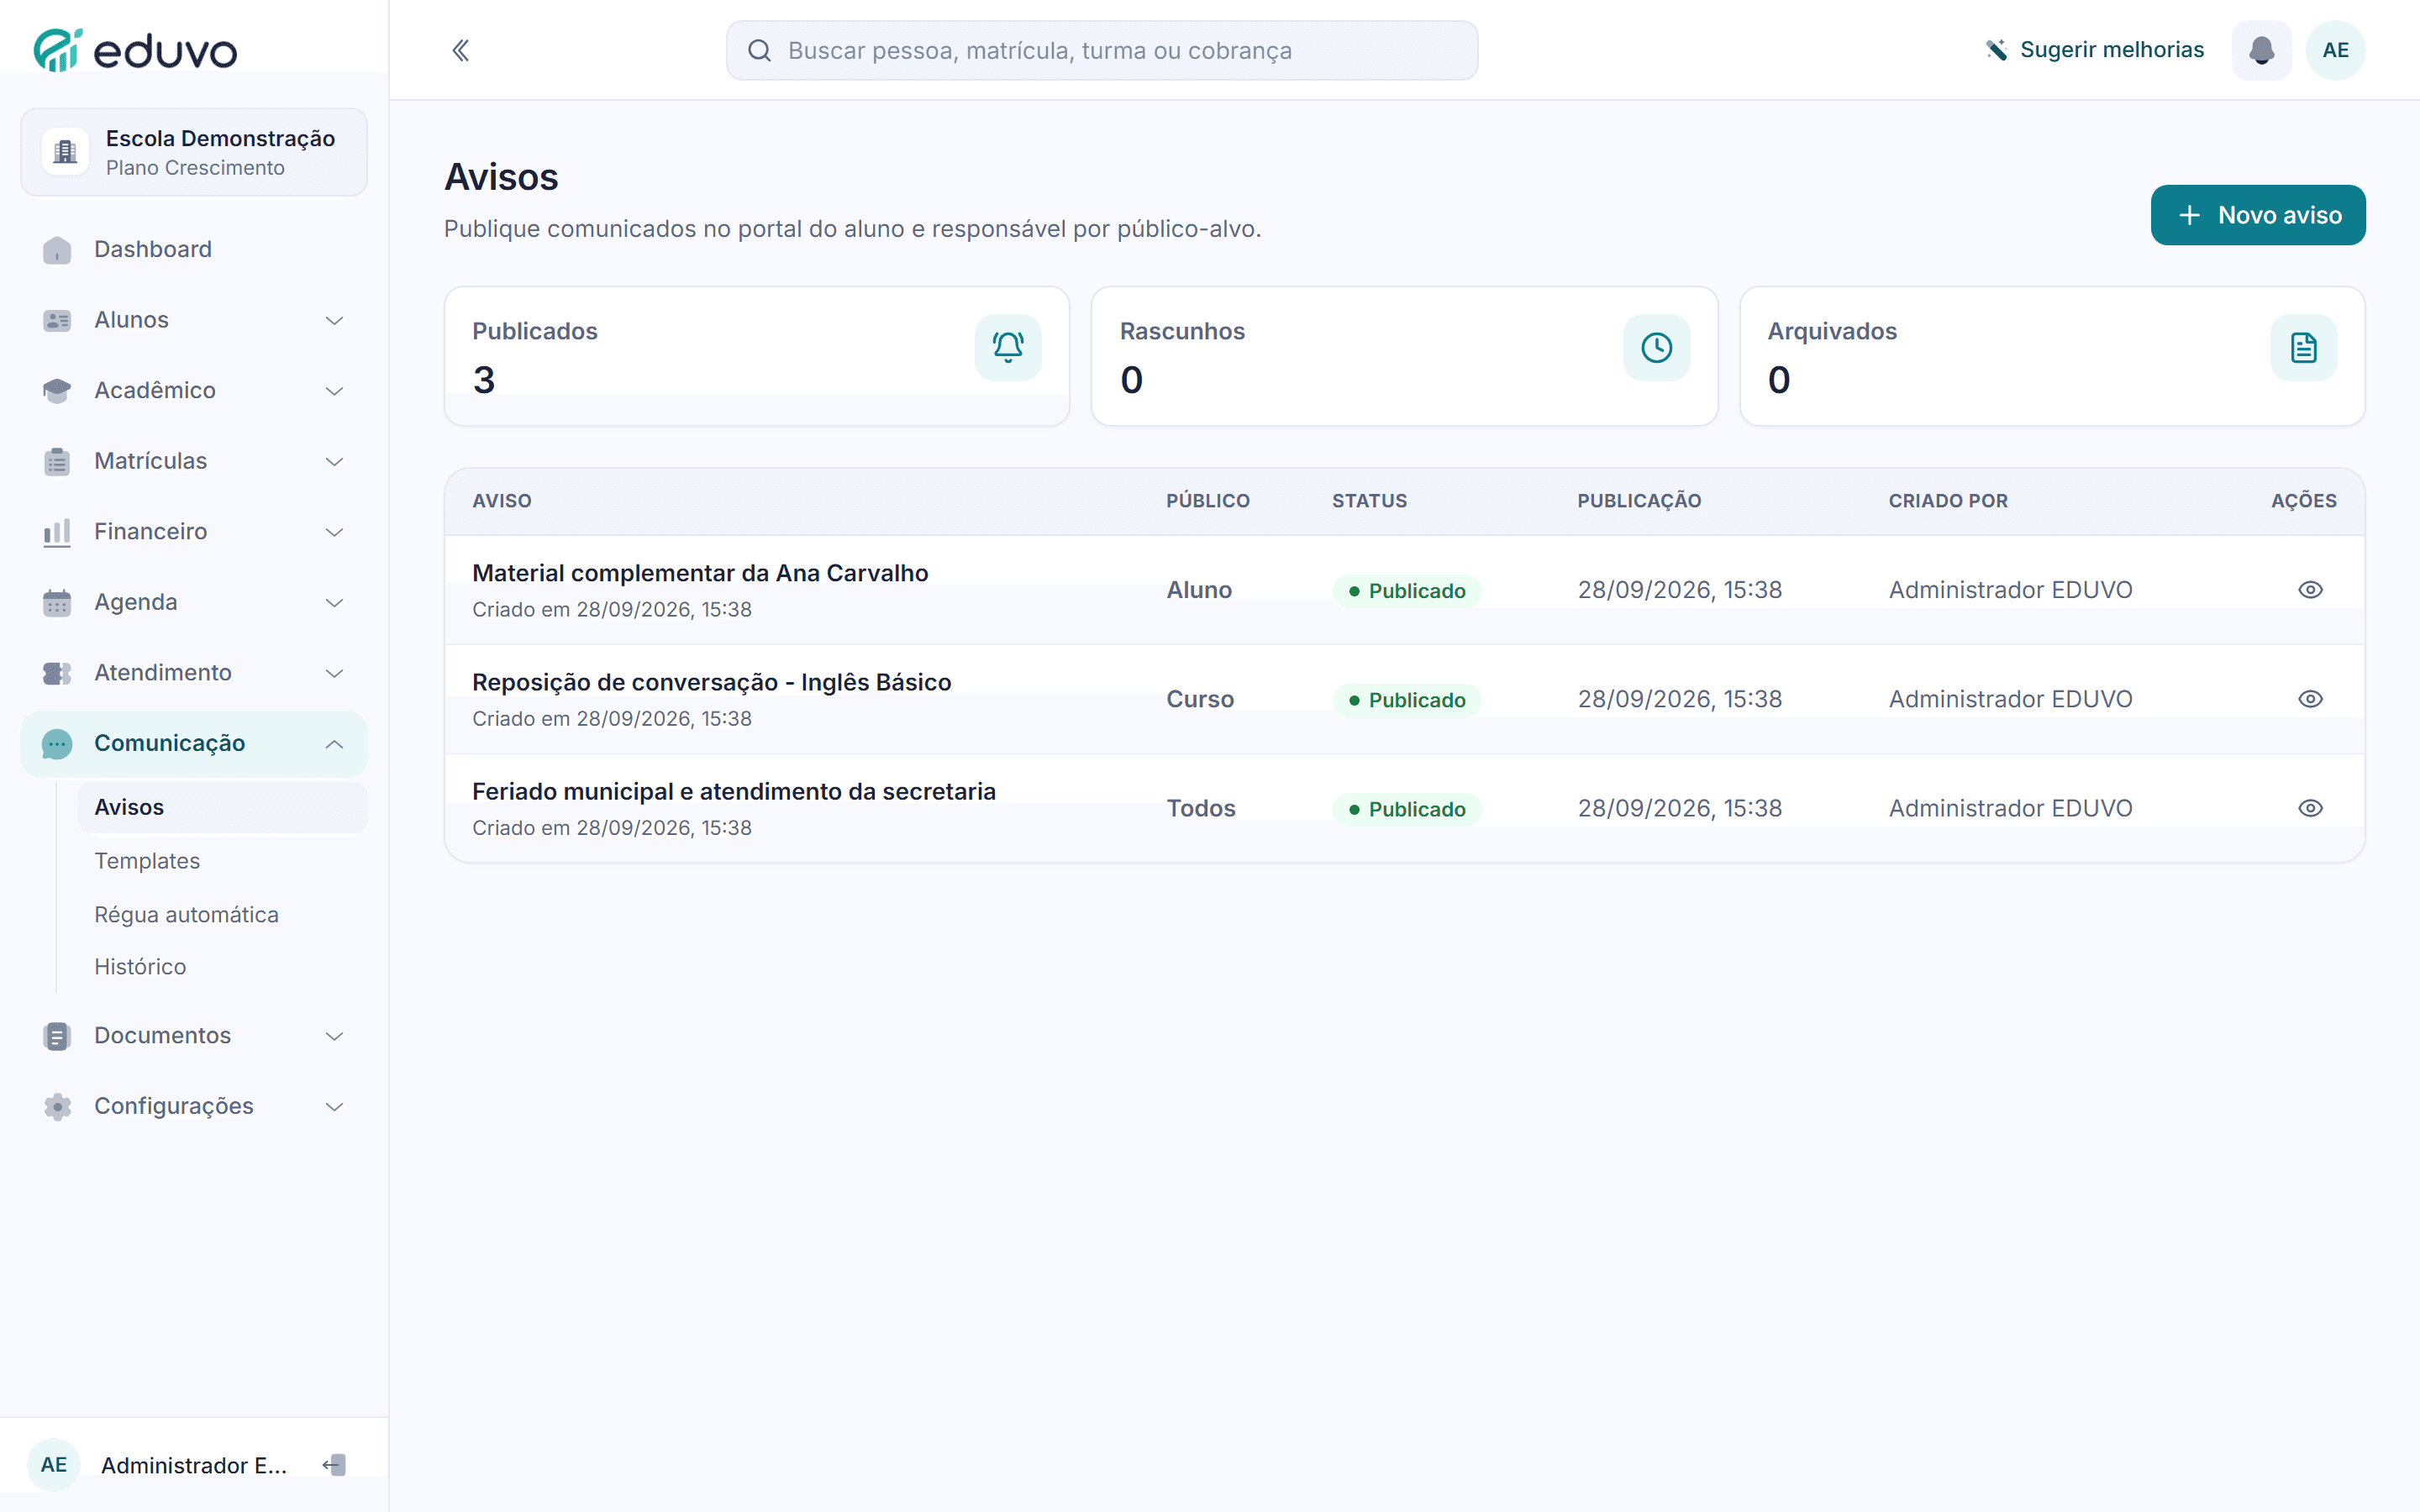
Task: Click the Rascunhos clock icon
Action: [1656, 347]
